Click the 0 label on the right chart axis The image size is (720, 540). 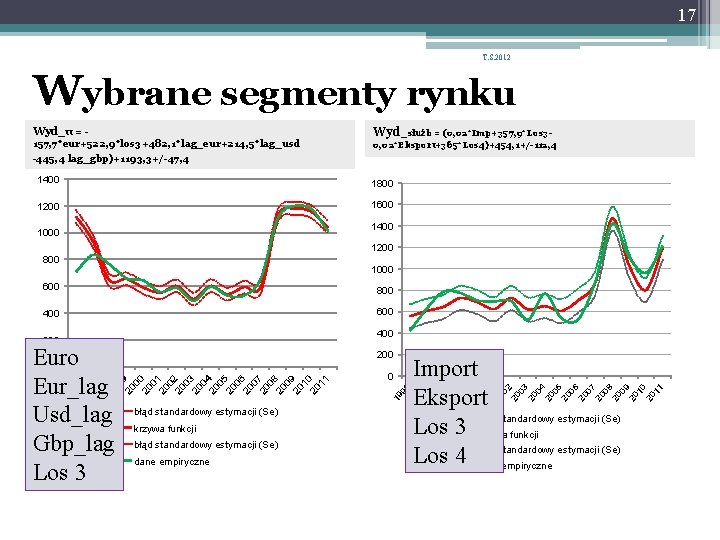[390, 377]
